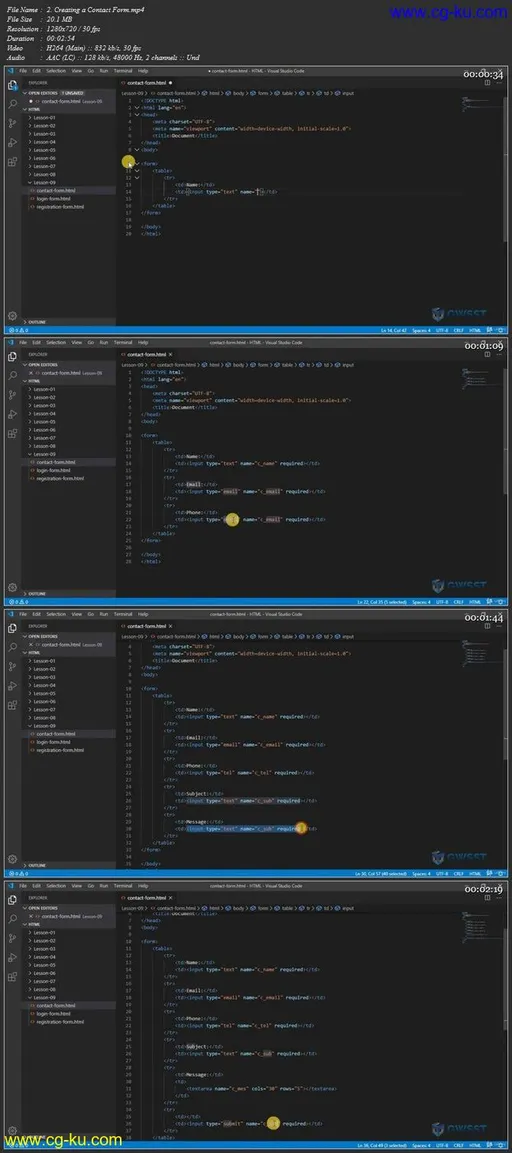The image size is (512, 1153).
Task: Open Run and Debug in the 00:01:09 frame
Action: pyautogui.click(x=12, y=413)
